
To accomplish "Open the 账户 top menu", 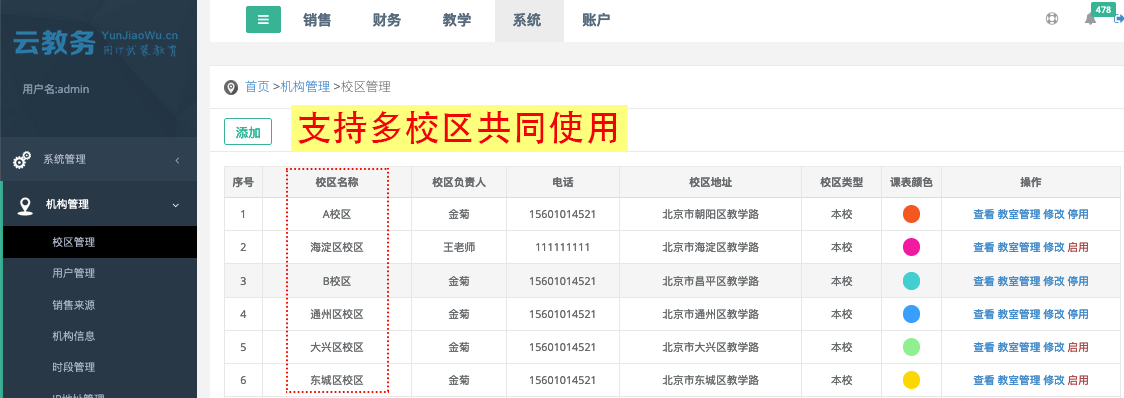I will 596,20.
